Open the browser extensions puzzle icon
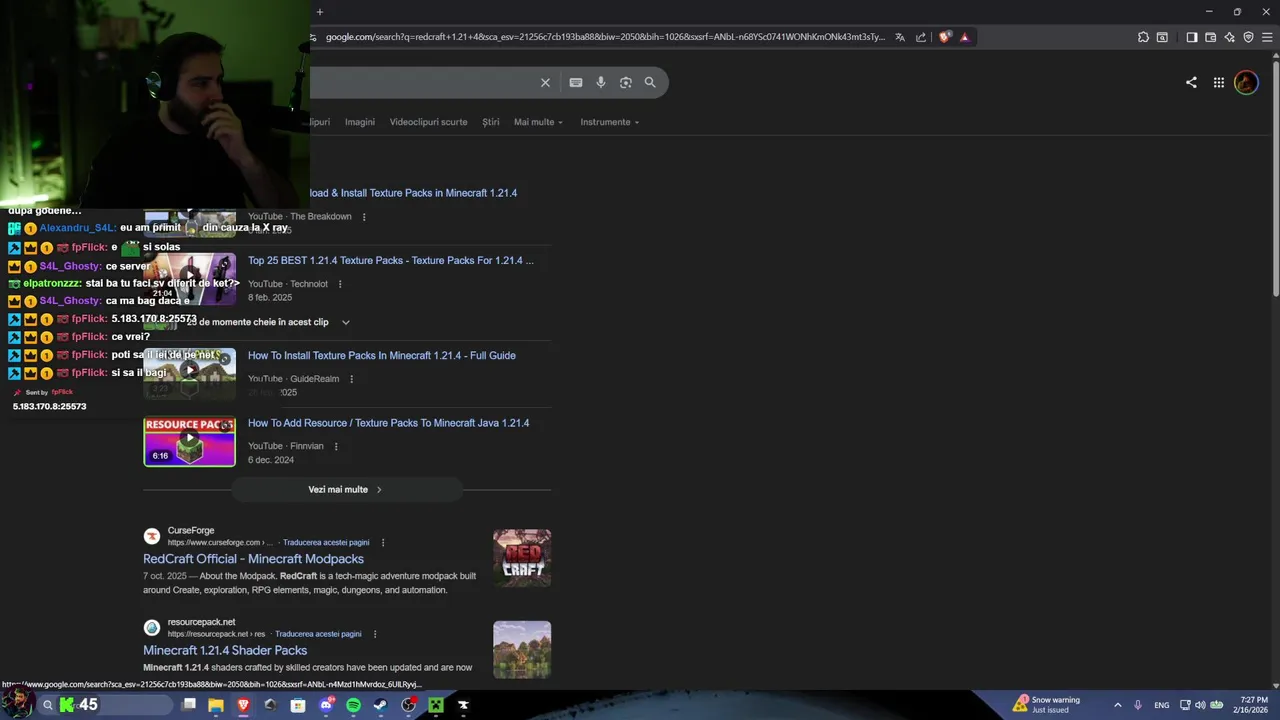 pos(1143,37)
